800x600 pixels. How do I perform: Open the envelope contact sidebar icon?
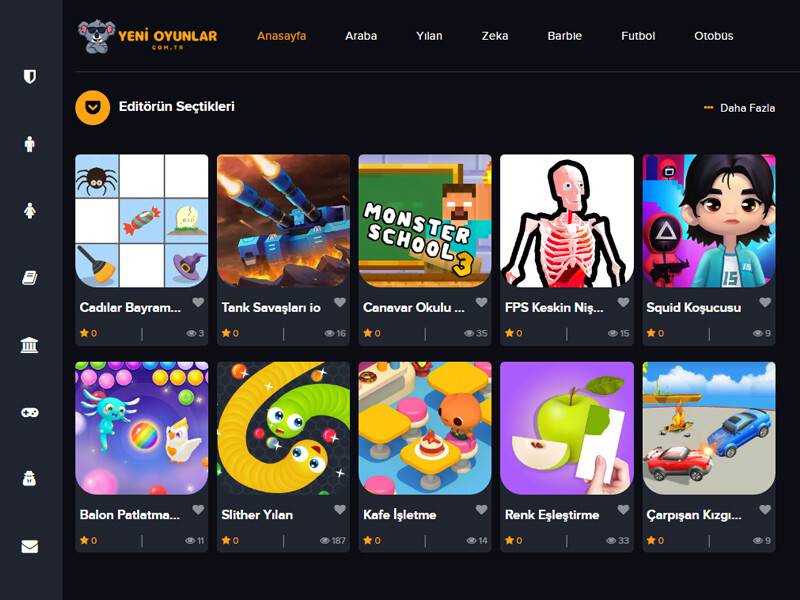coord(30,546)
